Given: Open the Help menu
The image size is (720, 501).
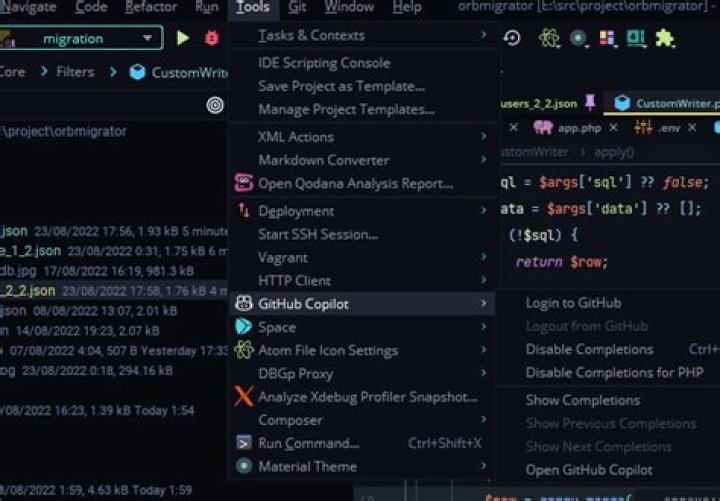Looking at the screenshot, I should pyautogui.click(x=407, y=7).
